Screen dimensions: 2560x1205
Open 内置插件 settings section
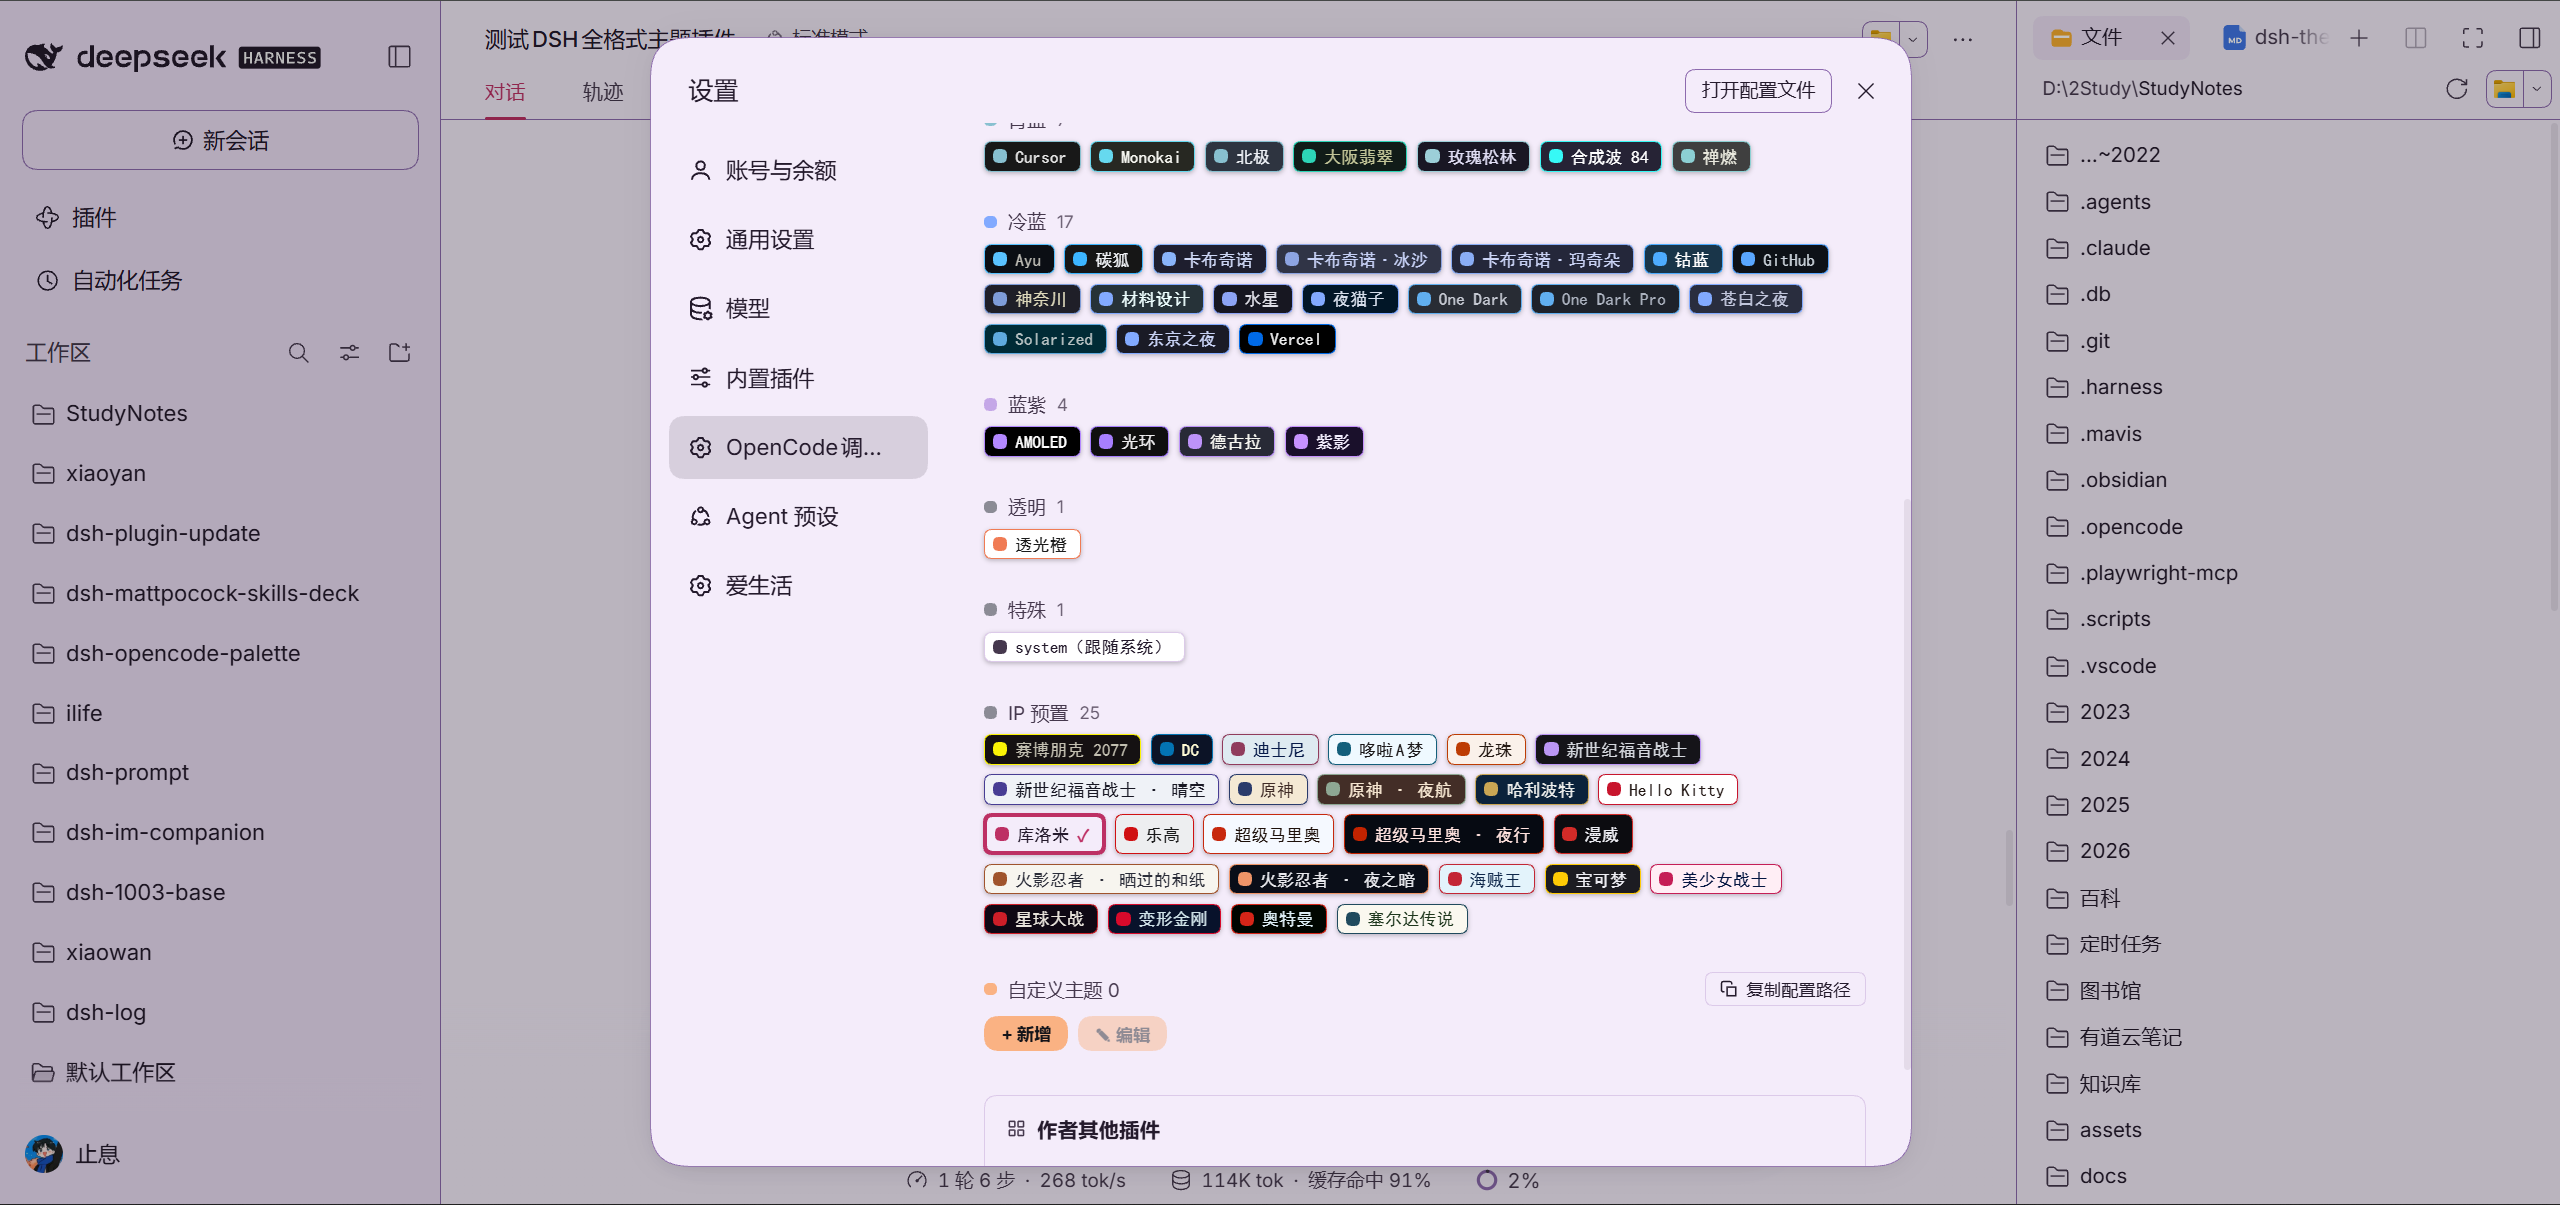pyautogui.click(x=798, y=379)
